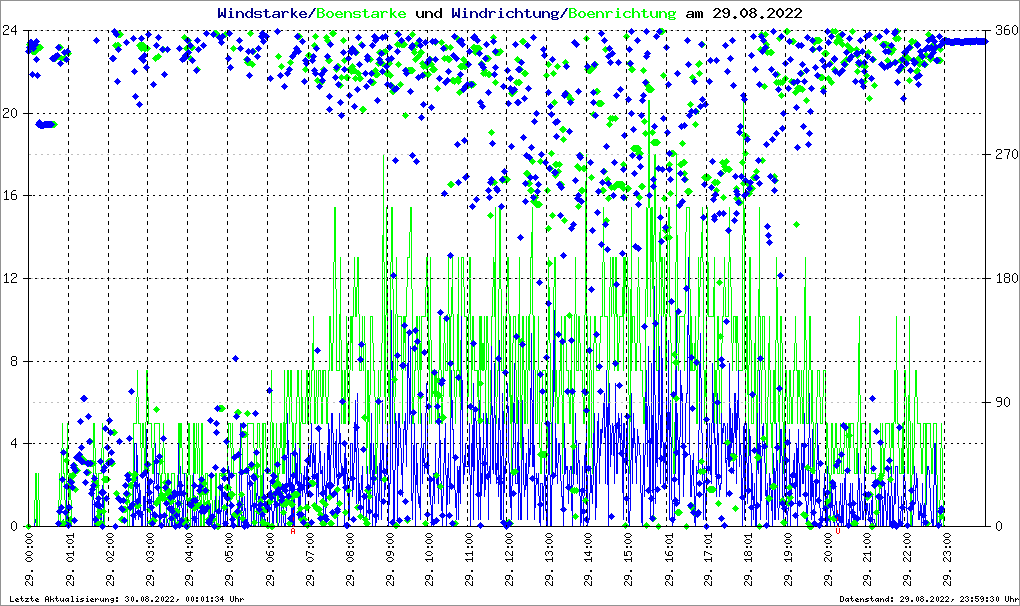The width and height of the screenshot is (1020, 606).
Task: Click the green "Boenstarke" title word
Action: pos(362,13)
